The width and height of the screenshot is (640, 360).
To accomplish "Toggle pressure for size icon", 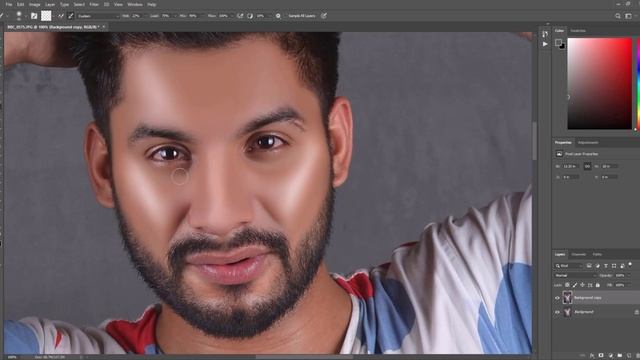I will (324, 16).
